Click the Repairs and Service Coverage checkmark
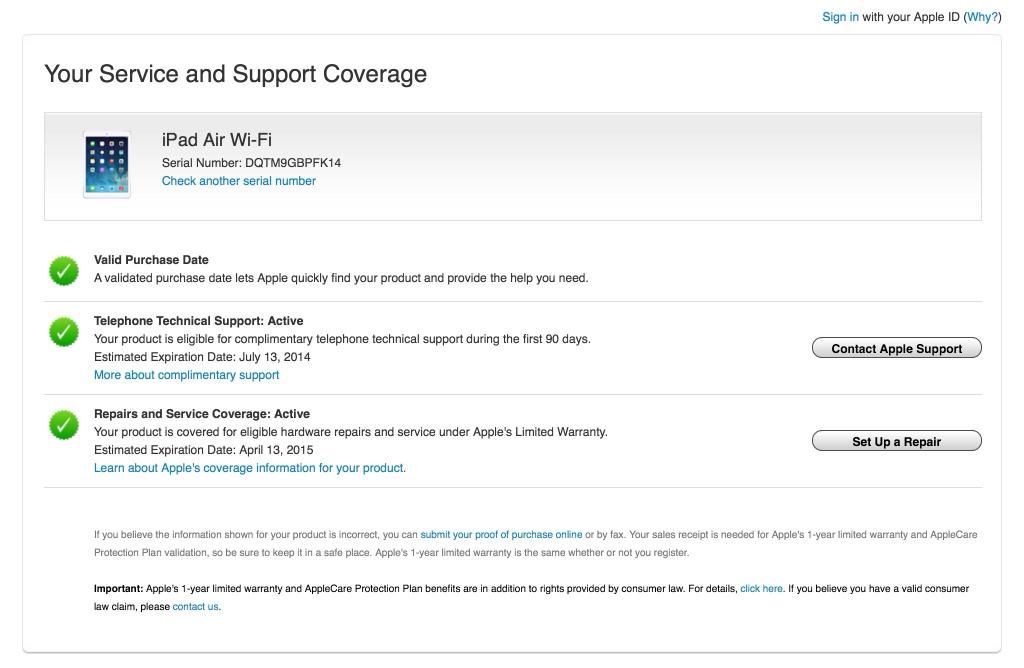Screen dimensions: 1024x668 (x=64, y=425)
